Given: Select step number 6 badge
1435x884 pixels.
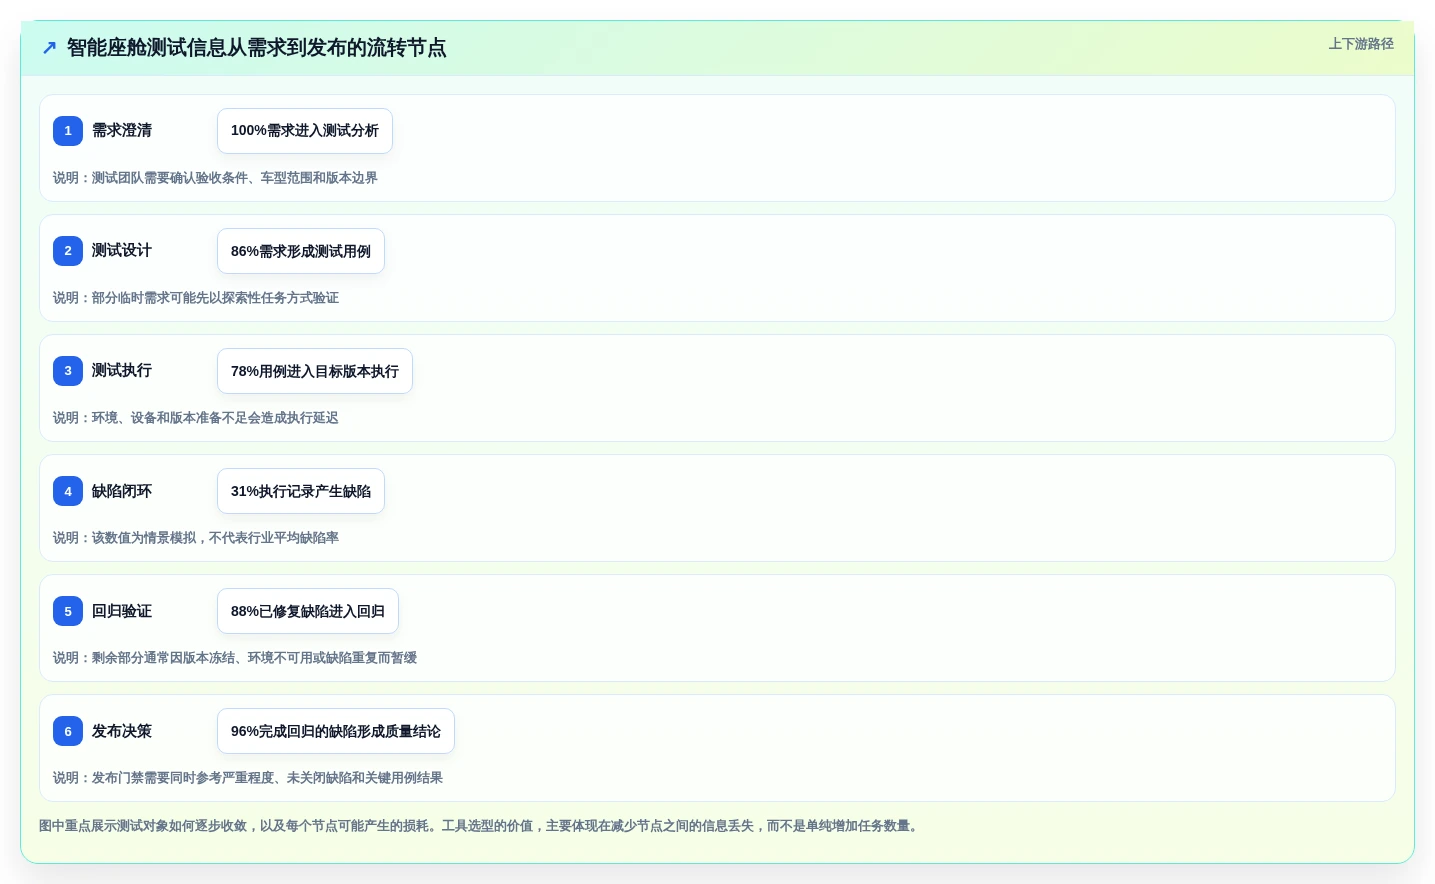Looking at the screenshot, I should pos(68,731).
